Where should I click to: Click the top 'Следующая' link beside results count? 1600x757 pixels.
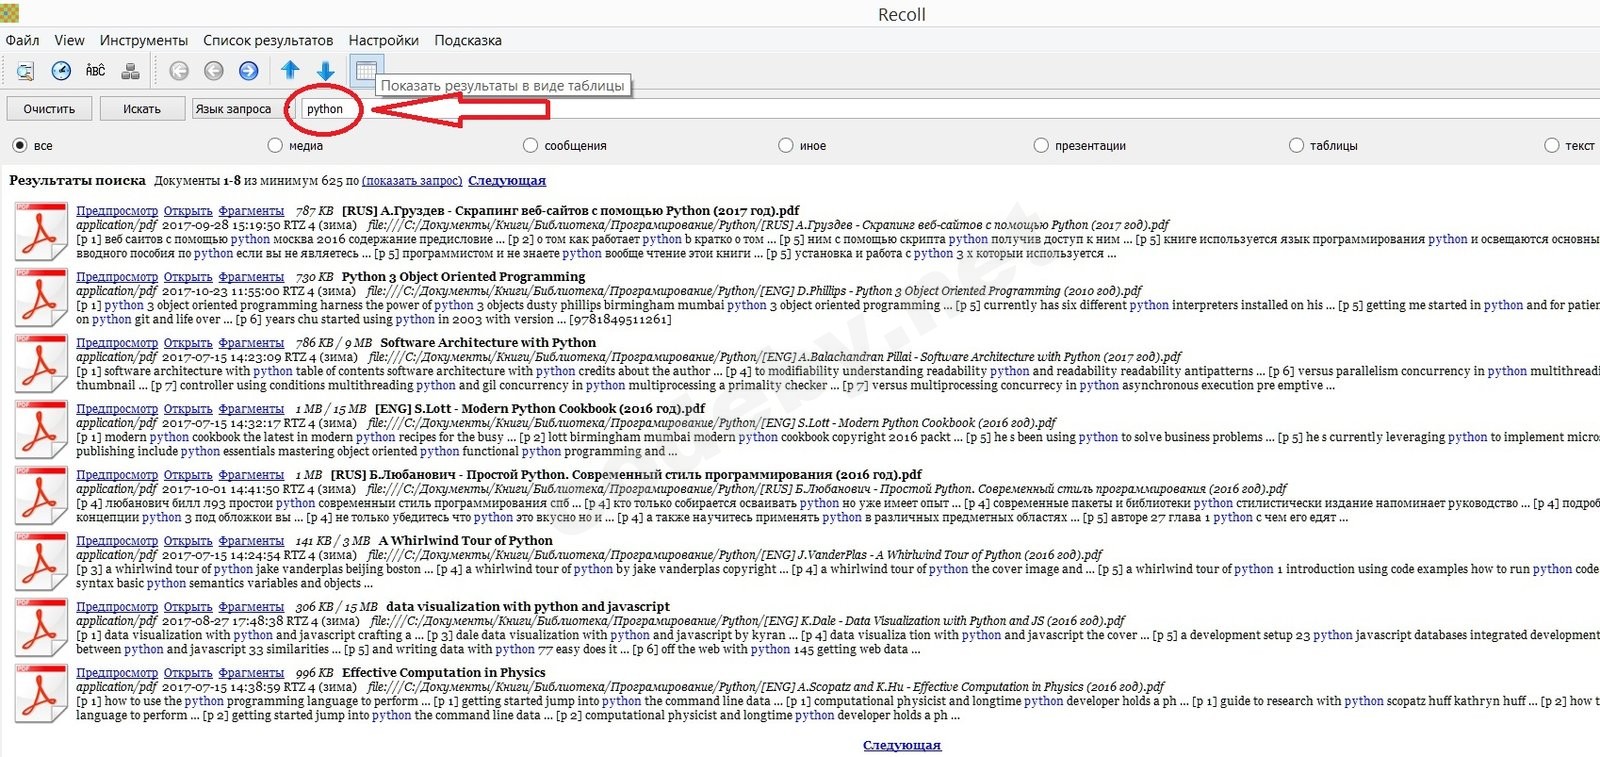coord(507,181)
